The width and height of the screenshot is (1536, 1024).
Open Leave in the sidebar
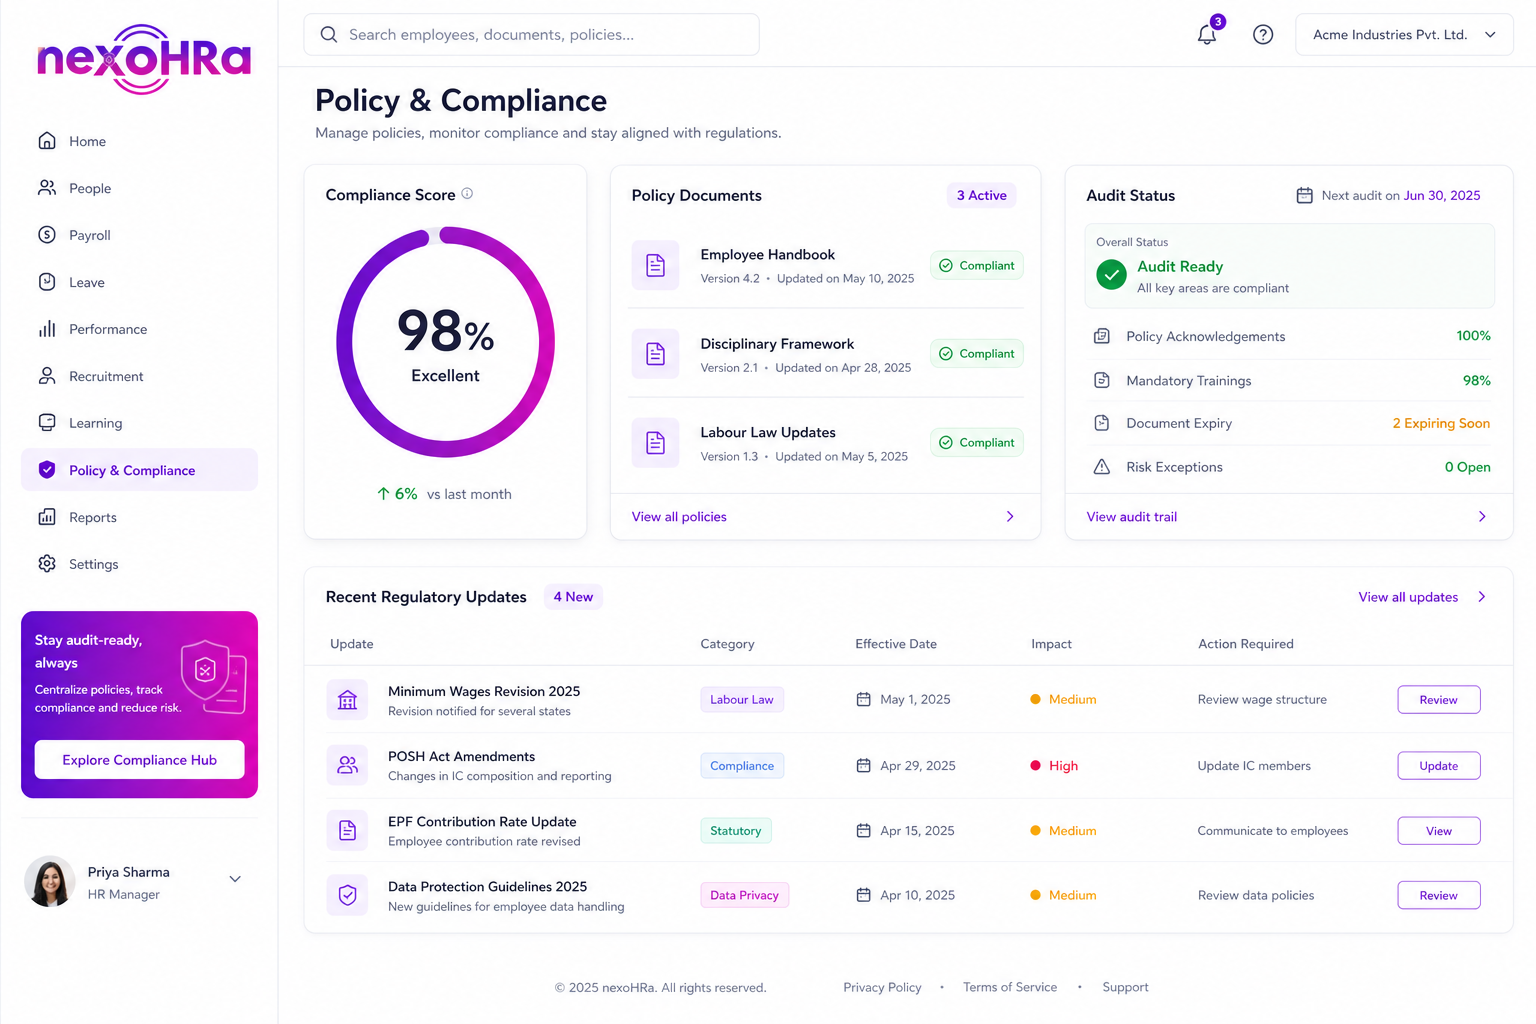click(139, 282)
